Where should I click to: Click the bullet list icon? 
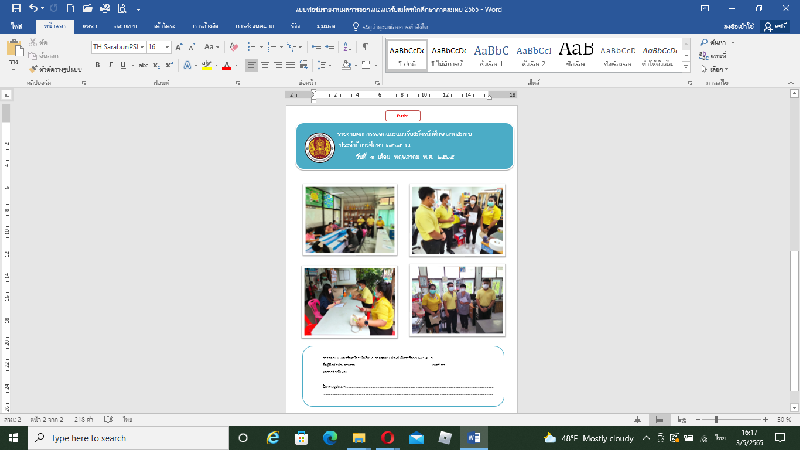pyautogui.click(x=251, y=47)
